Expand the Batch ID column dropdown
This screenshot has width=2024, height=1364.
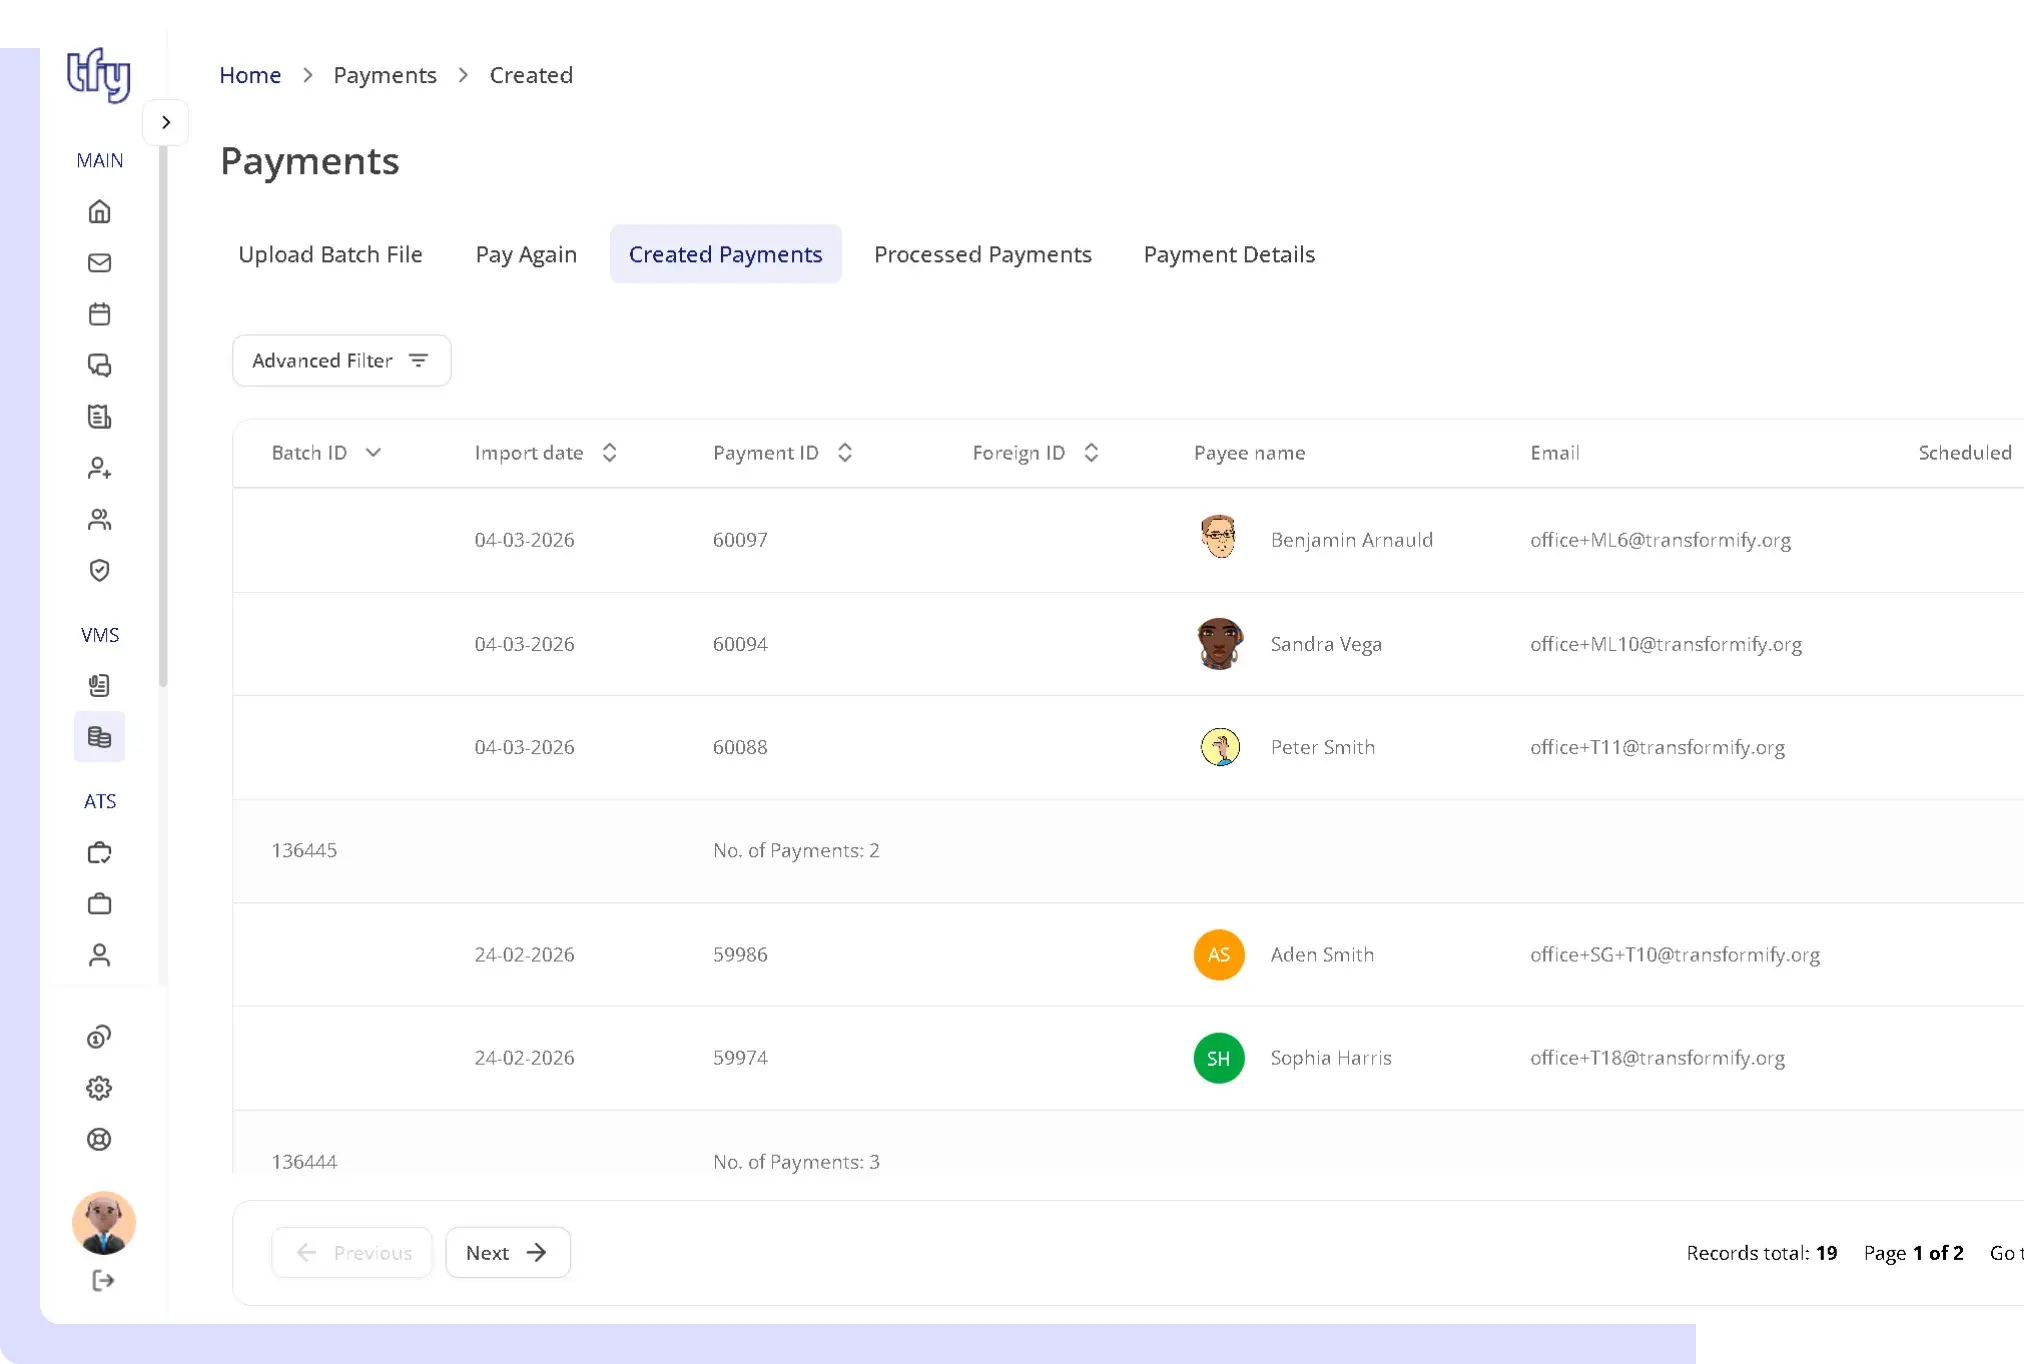click(375, 452)
